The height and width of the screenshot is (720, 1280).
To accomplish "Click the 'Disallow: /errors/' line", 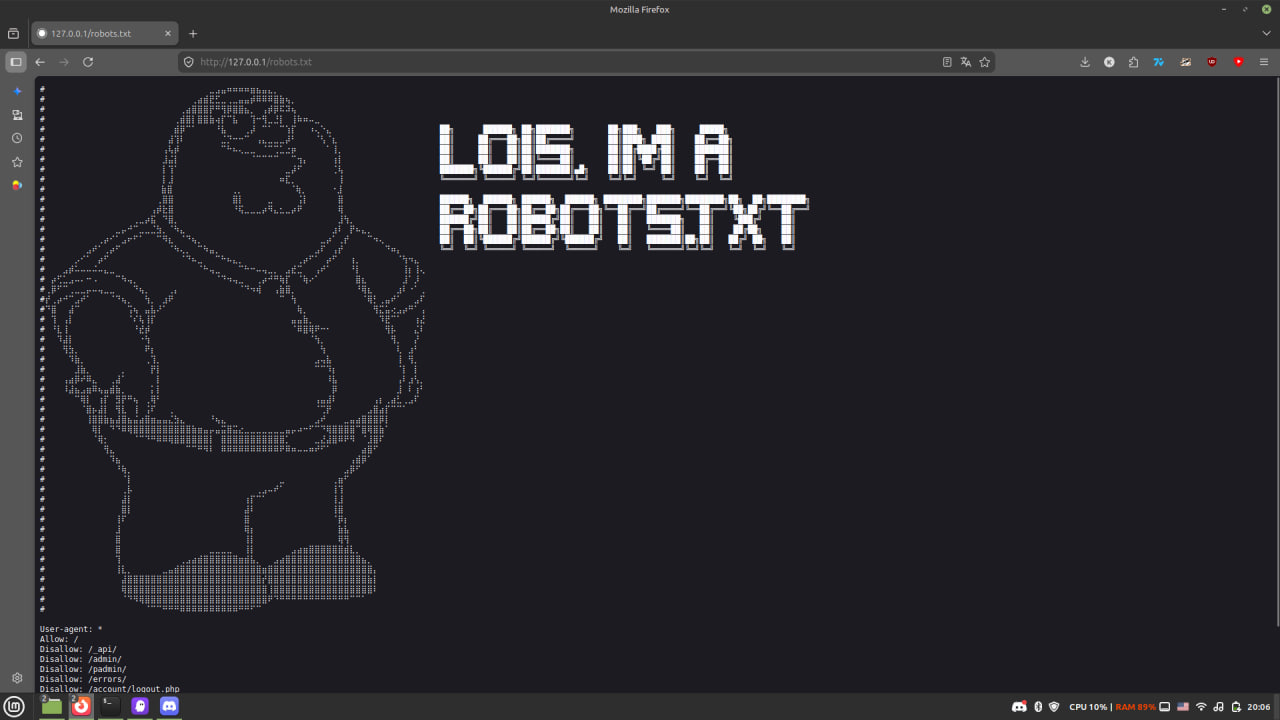I will (83, 679).
